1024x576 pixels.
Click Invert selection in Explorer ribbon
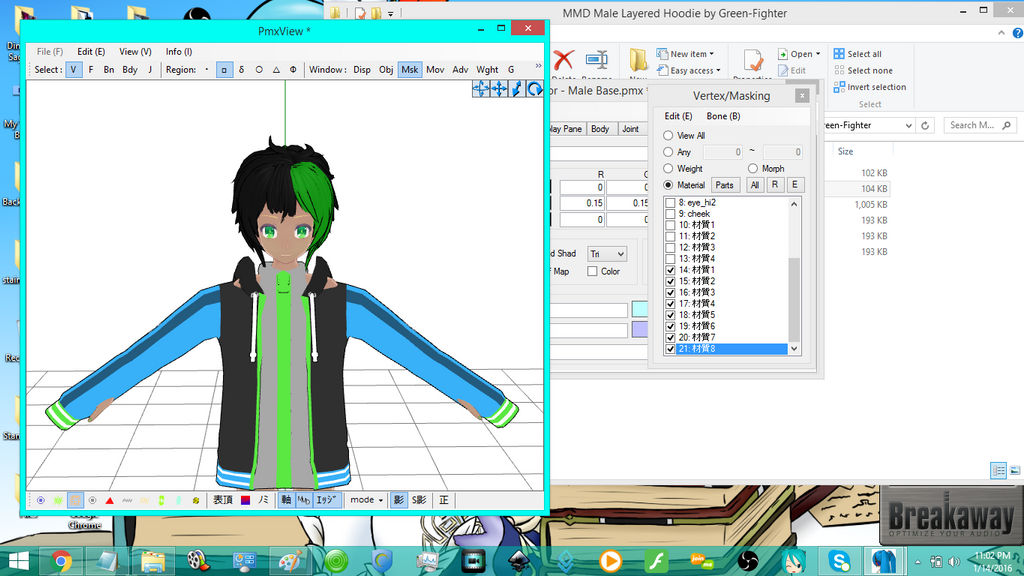pyautogui.click(x=870, y=87)
